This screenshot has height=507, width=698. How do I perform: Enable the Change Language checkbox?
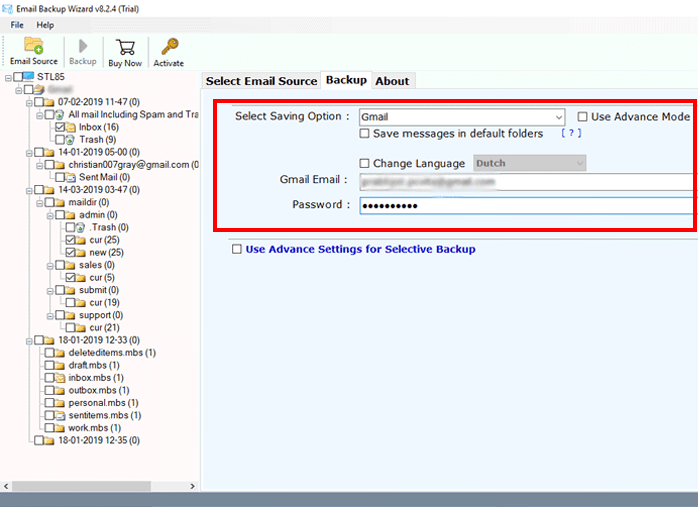click(x=364, y=163)
